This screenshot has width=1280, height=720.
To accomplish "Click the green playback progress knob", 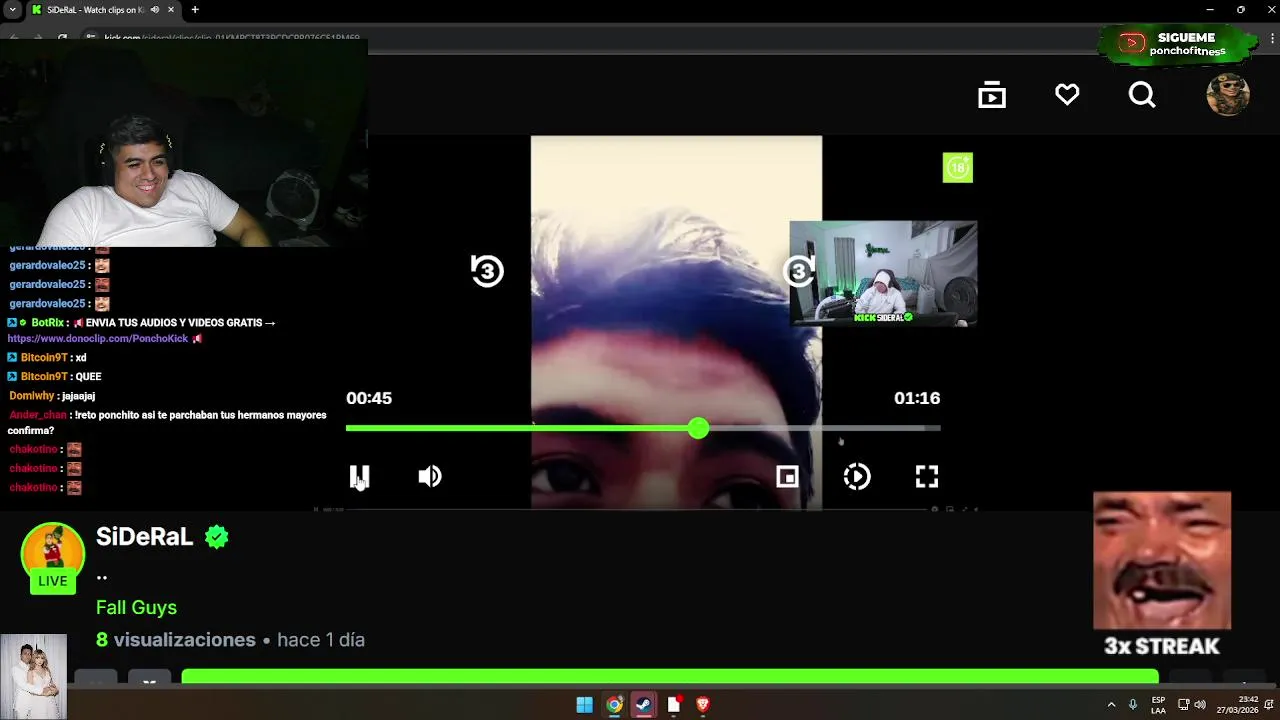I will point(698,428).
